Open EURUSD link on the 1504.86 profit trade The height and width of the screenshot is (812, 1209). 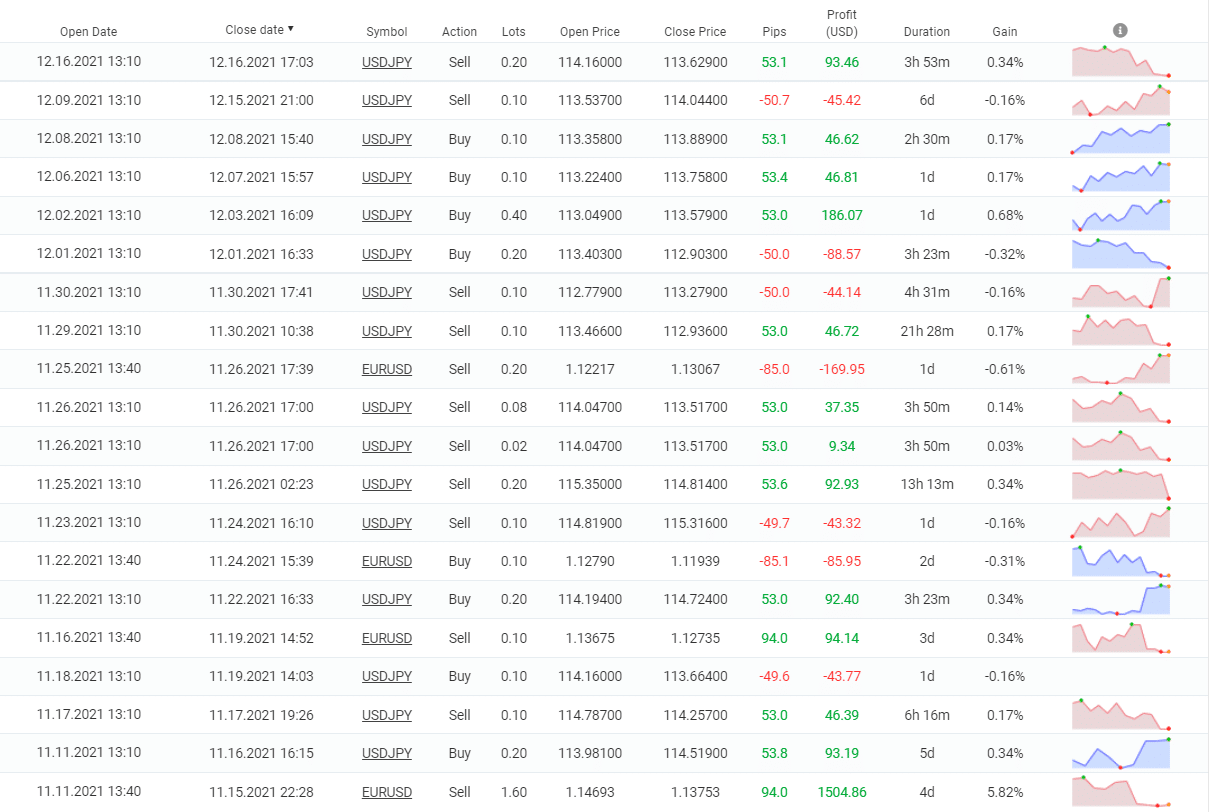[386, 792]
